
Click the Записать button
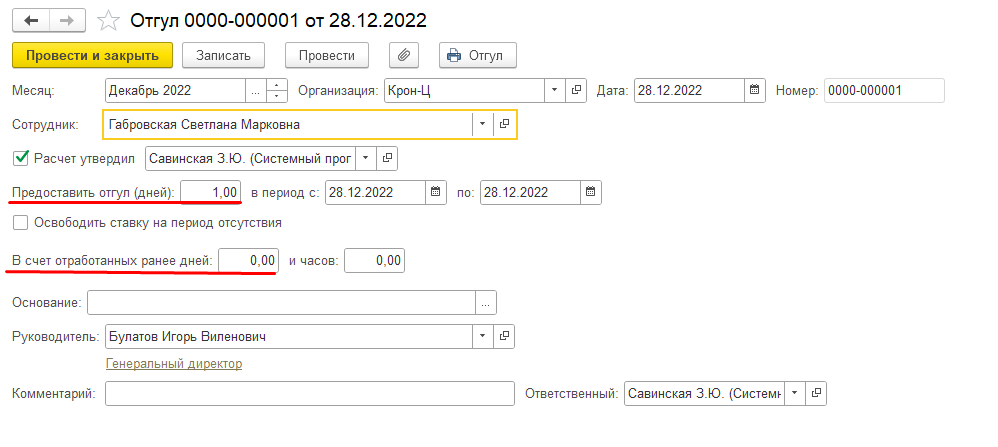point(230,54)
